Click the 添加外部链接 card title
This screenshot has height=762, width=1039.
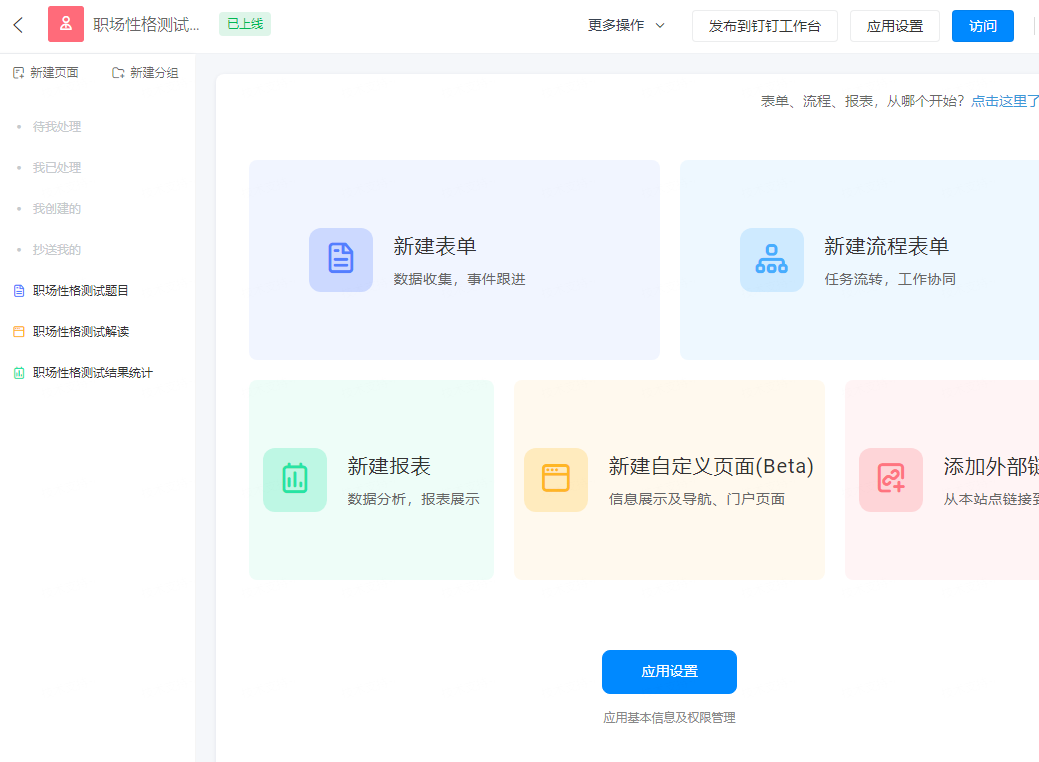[x=991, y=466]
